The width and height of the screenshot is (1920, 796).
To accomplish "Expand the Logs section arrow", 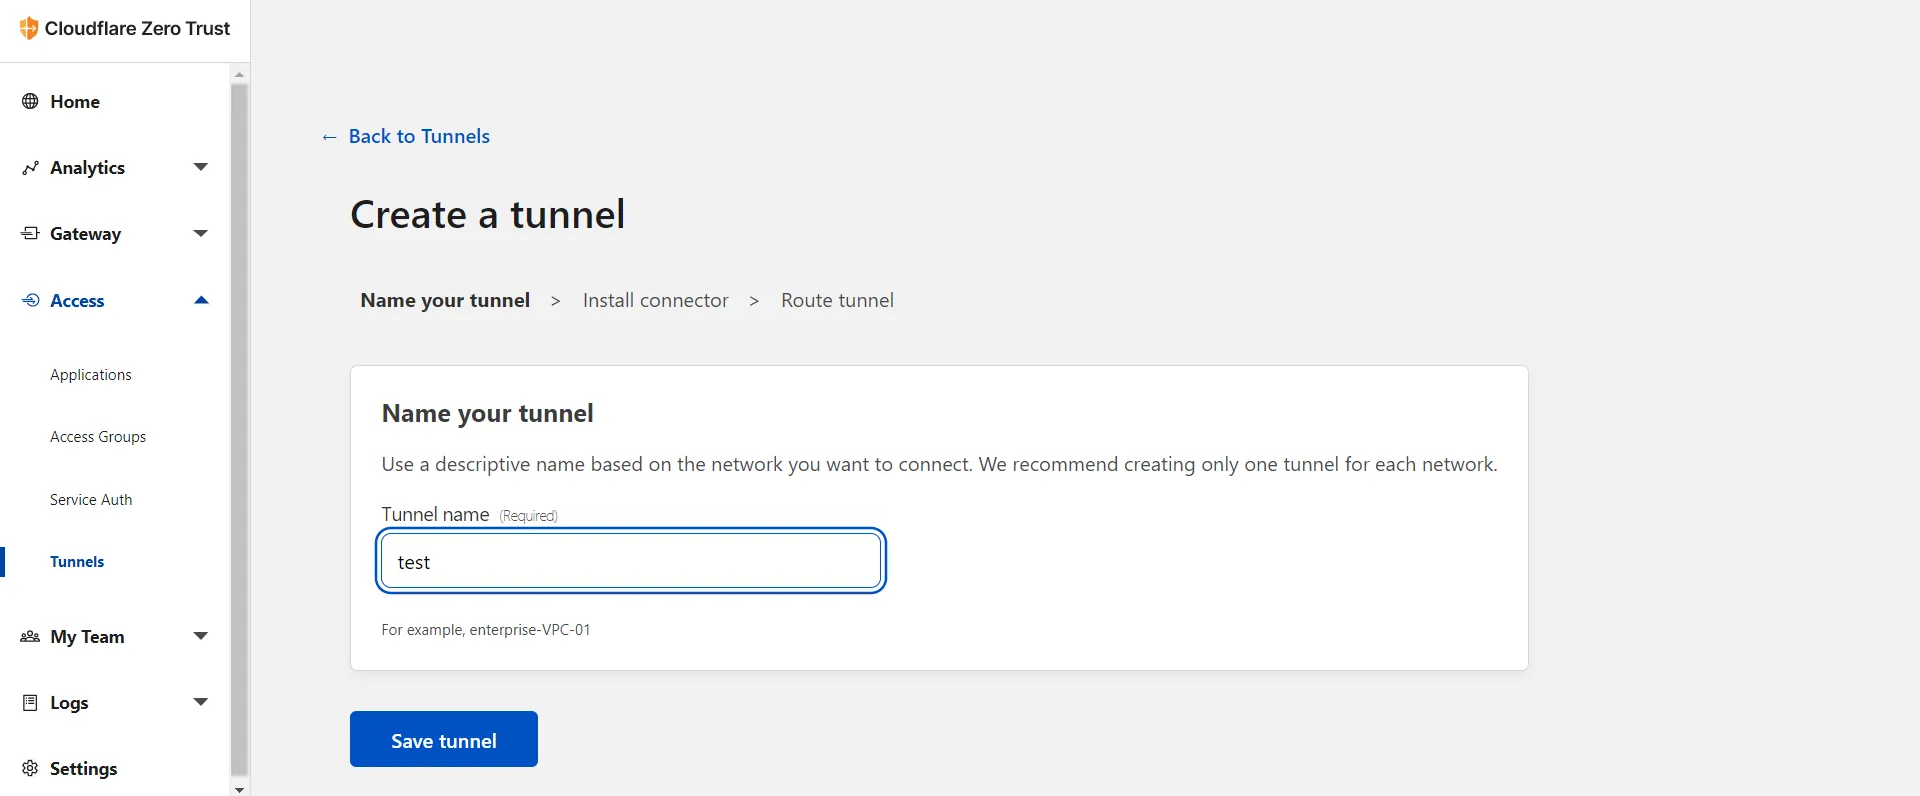I will (200, 702).
